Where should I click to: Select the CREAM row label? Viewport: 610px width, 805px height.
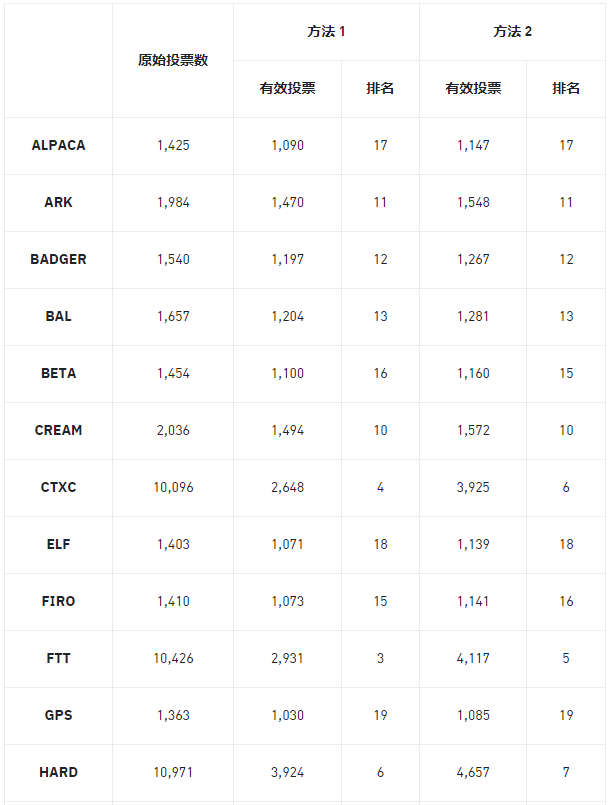click(x=58, y=430)
